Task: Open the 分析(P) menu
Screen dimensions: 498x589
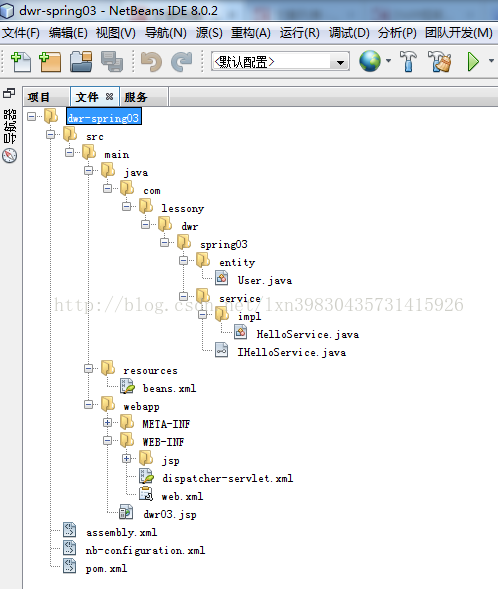Action: [x=397, y=33]
